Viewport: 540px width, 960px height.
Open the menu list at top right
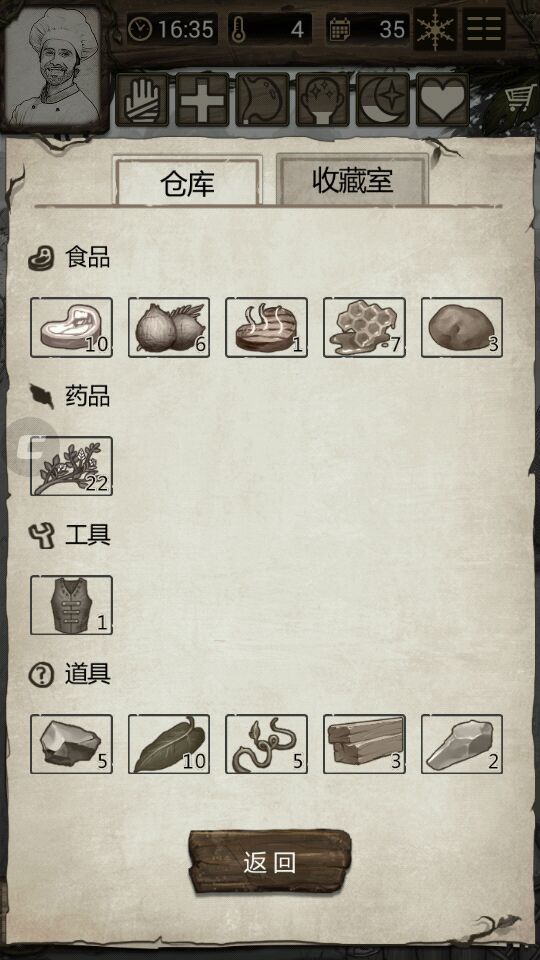(484, 29)
